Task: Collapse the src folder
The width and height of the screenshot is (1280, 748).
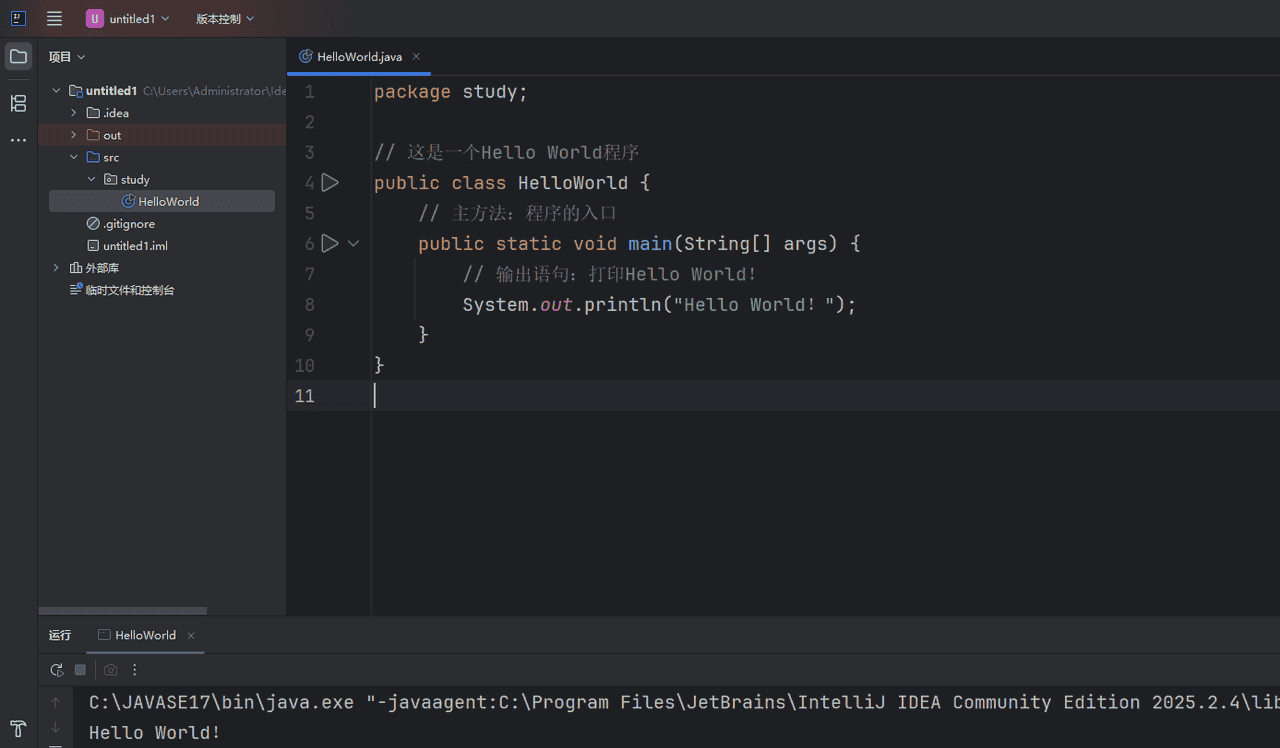Action: 74,157
